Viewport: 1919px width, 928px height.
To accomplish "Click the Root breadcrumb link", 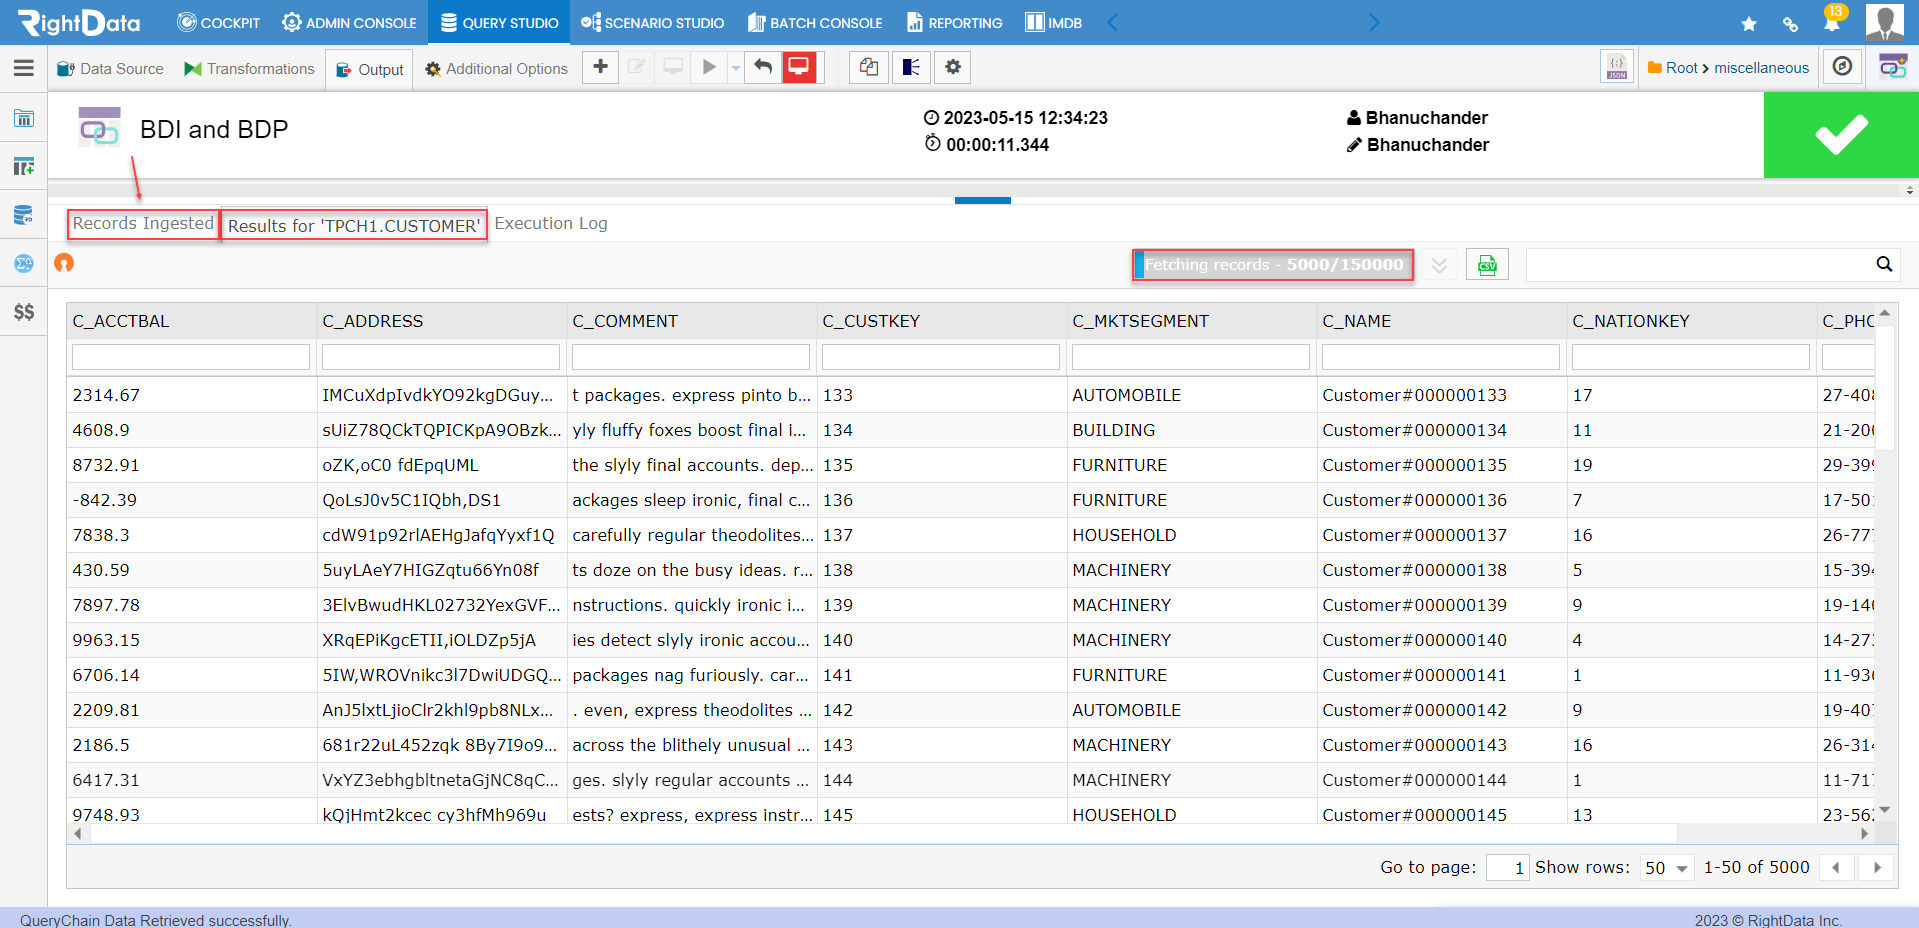I will coord(1678,67).
